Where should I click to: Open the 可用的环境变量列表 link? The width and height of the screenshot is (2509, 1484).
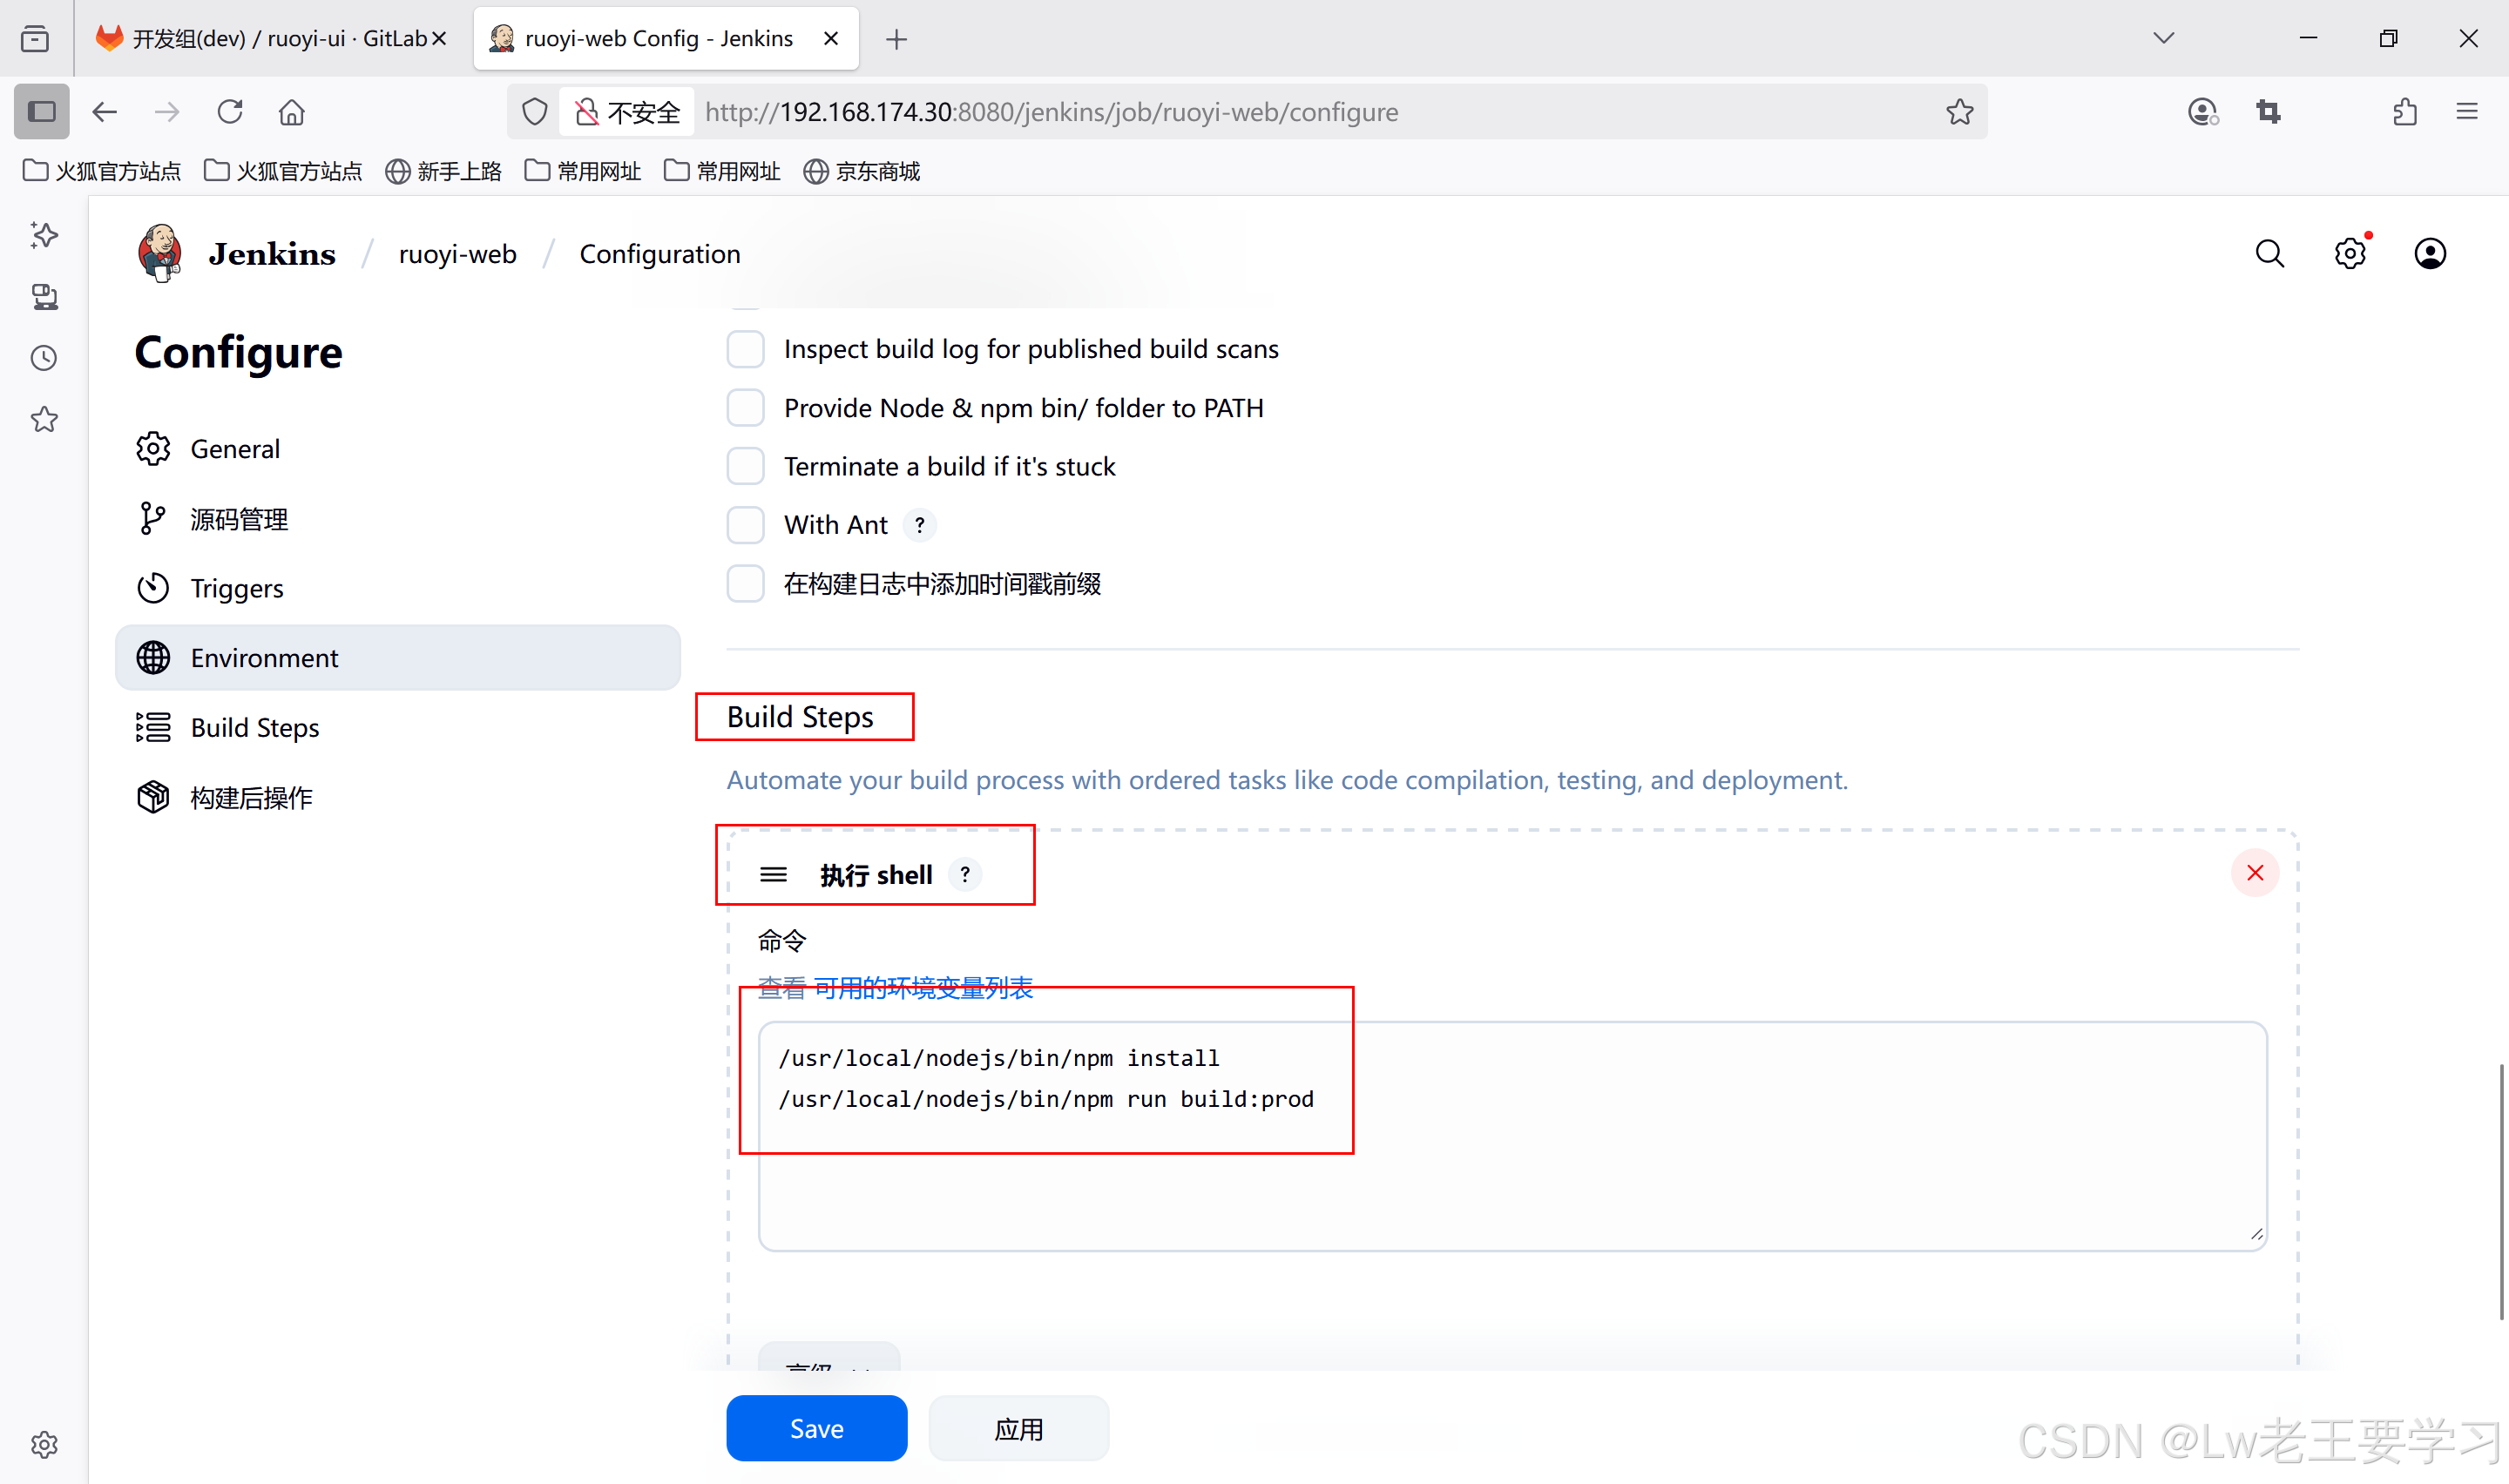coord(923,988)
